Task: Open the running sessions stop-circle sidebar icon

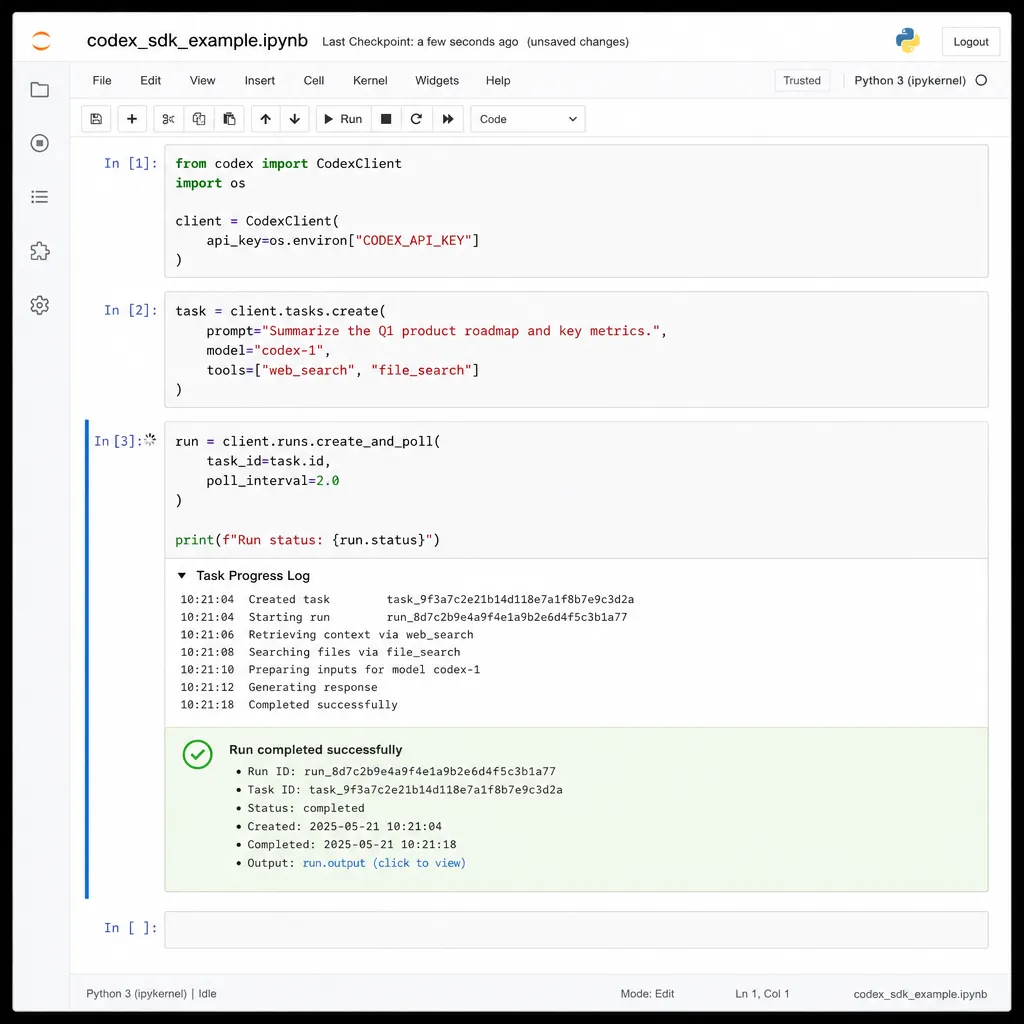Action: (40, 143)
